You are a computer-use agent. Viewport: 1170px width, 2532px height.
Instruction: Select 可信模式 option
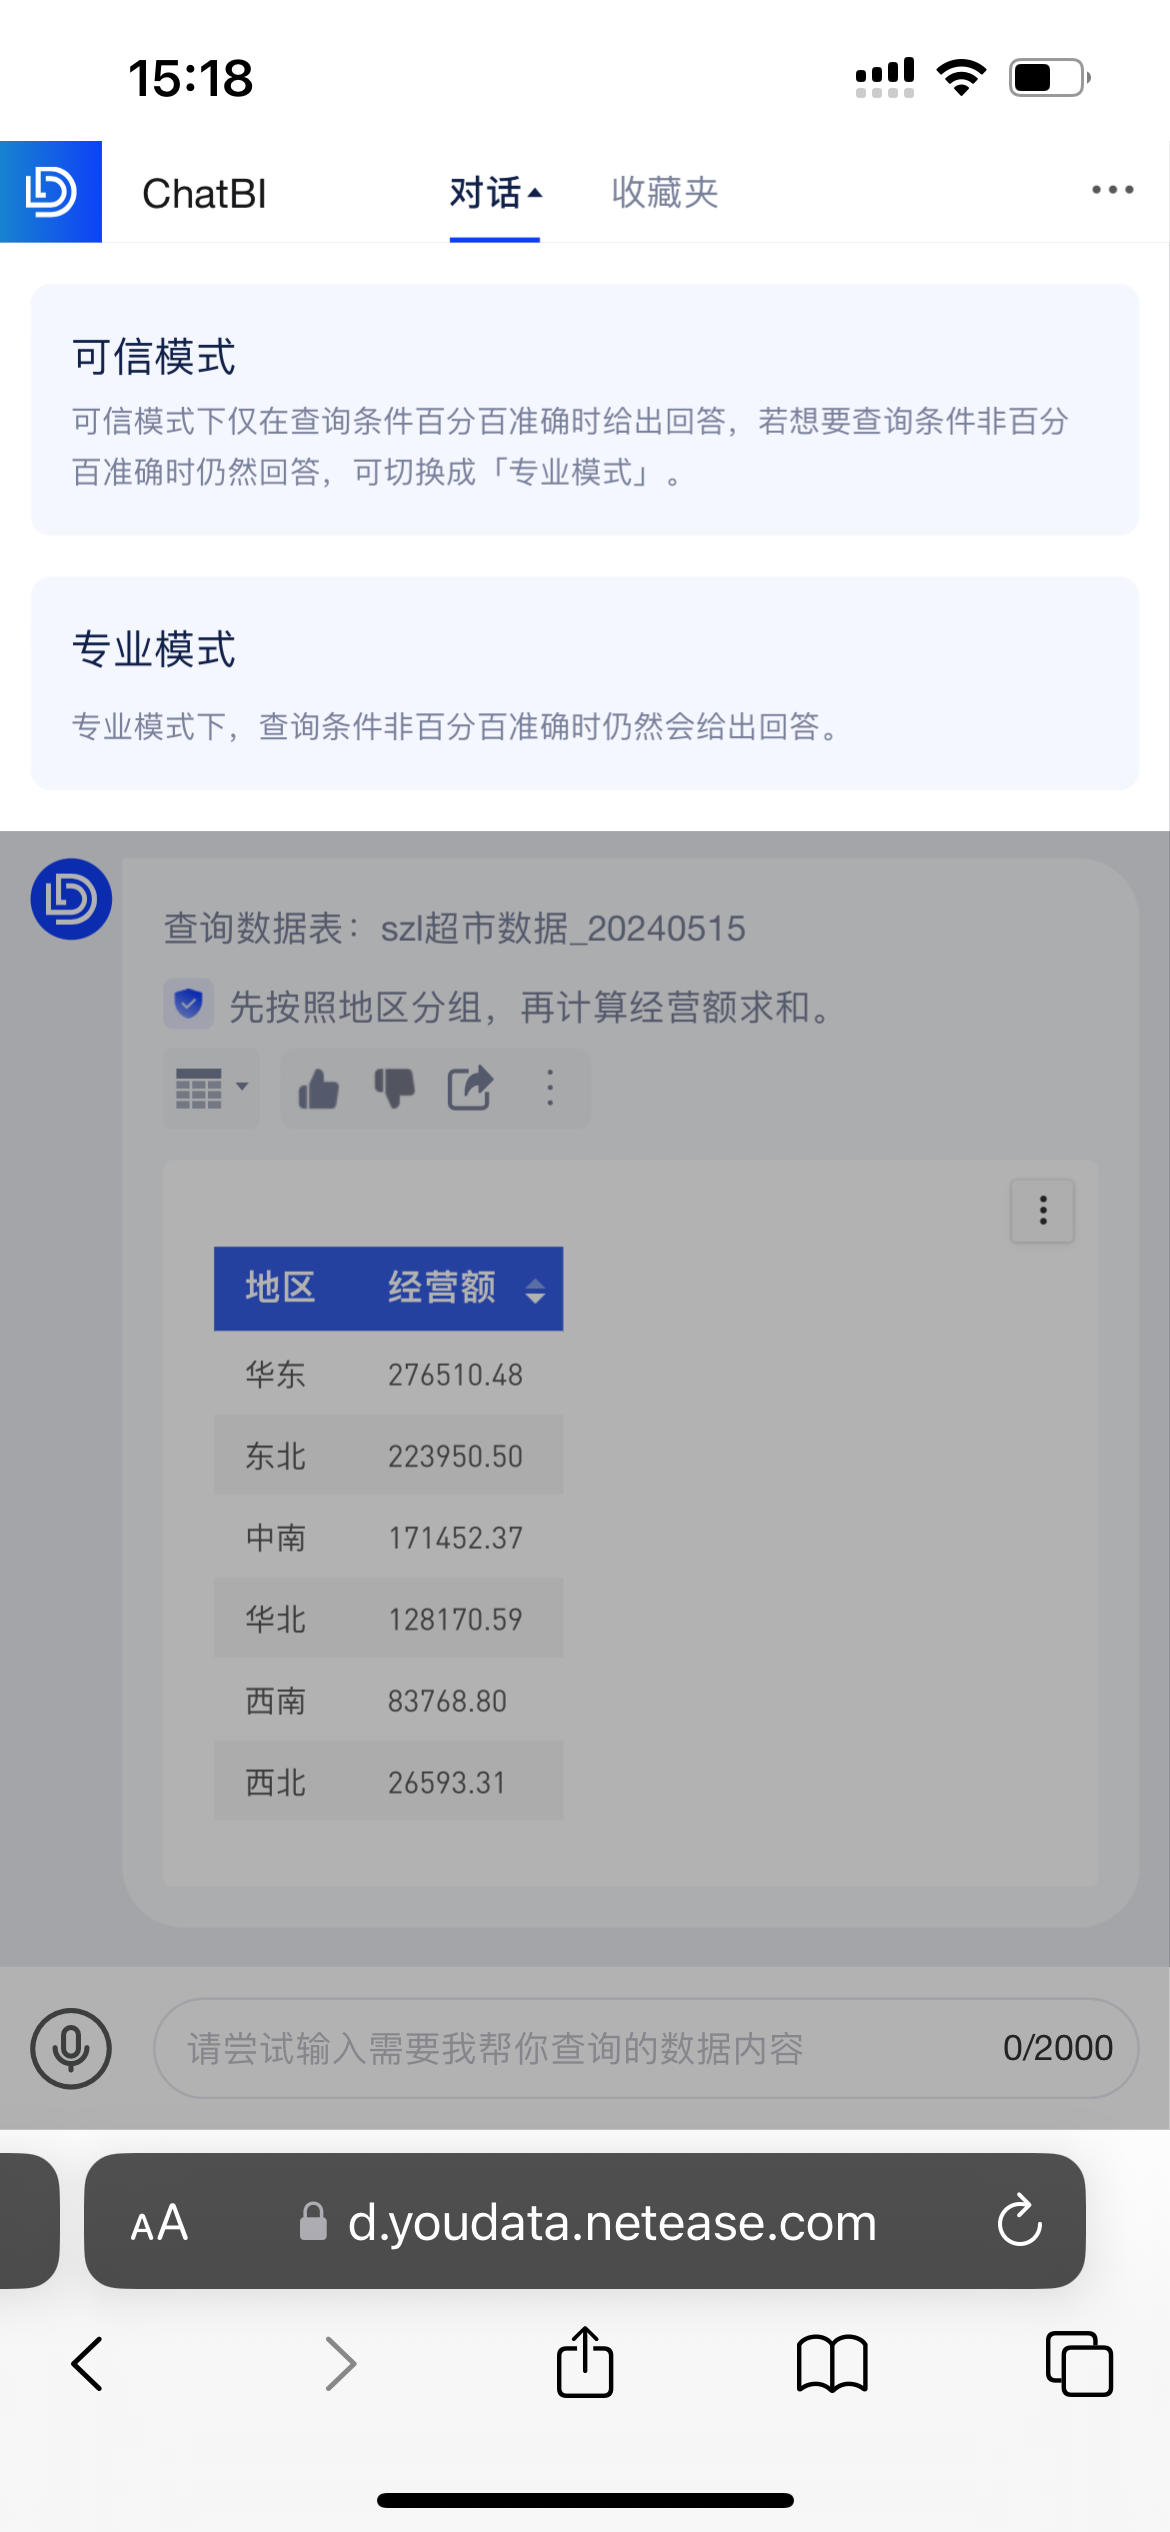point(584,410)
